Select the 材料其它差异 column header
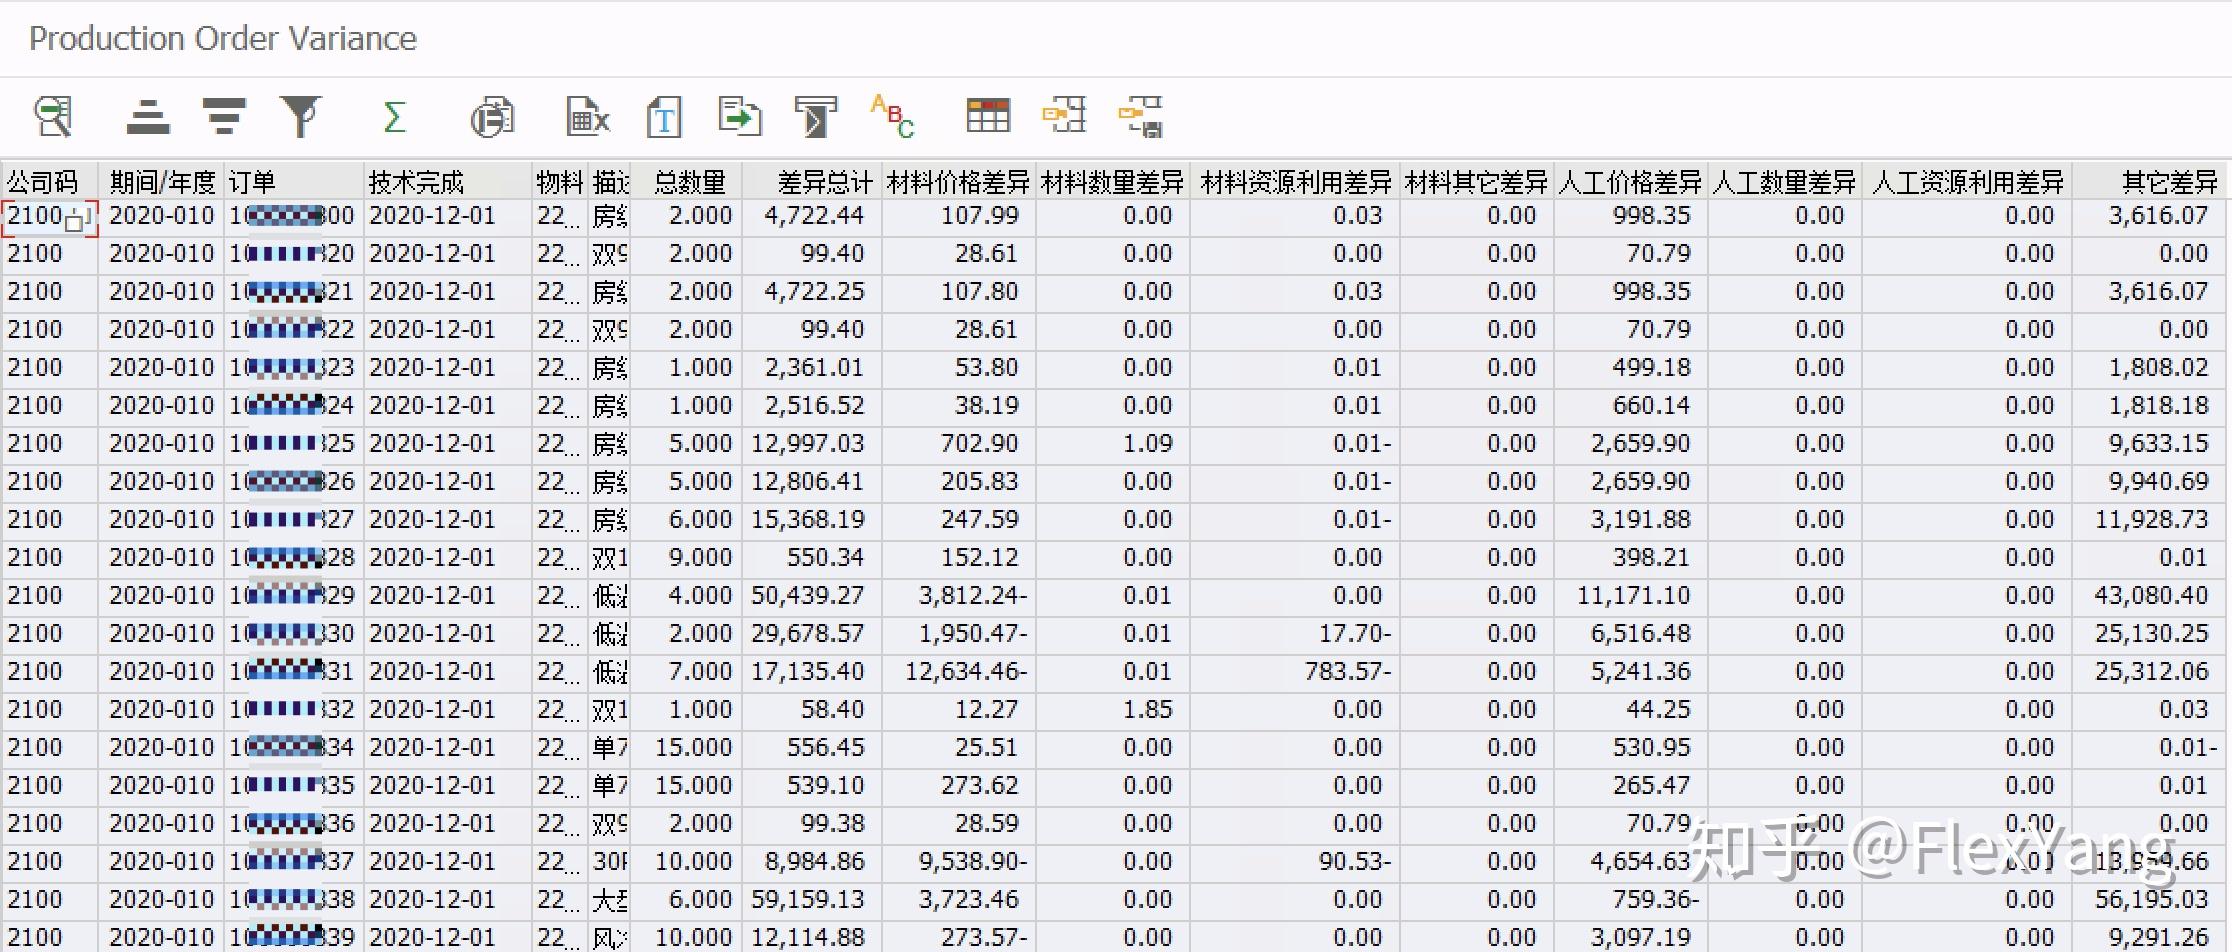Screen dimensions: 2232x952 pyautogui.click(x=1477, y=182)
